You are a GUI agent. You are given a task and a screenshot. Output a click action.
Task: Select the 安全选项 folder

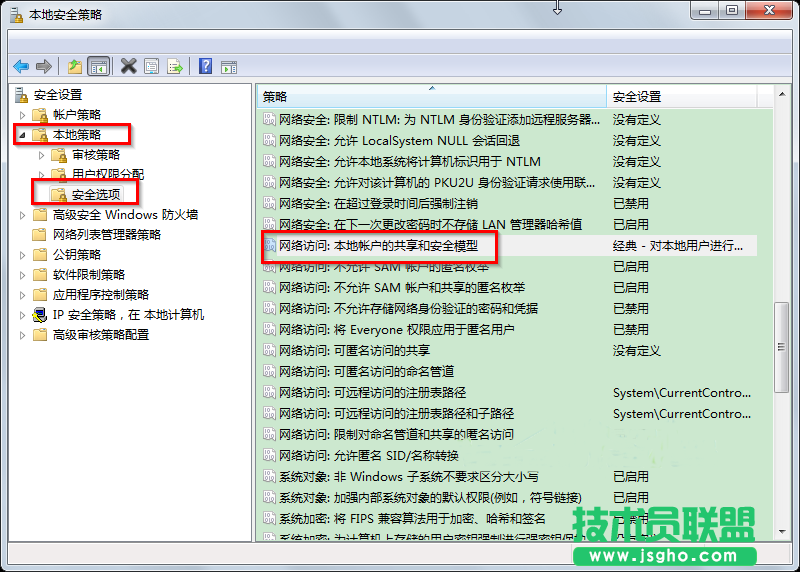[96, 194]
